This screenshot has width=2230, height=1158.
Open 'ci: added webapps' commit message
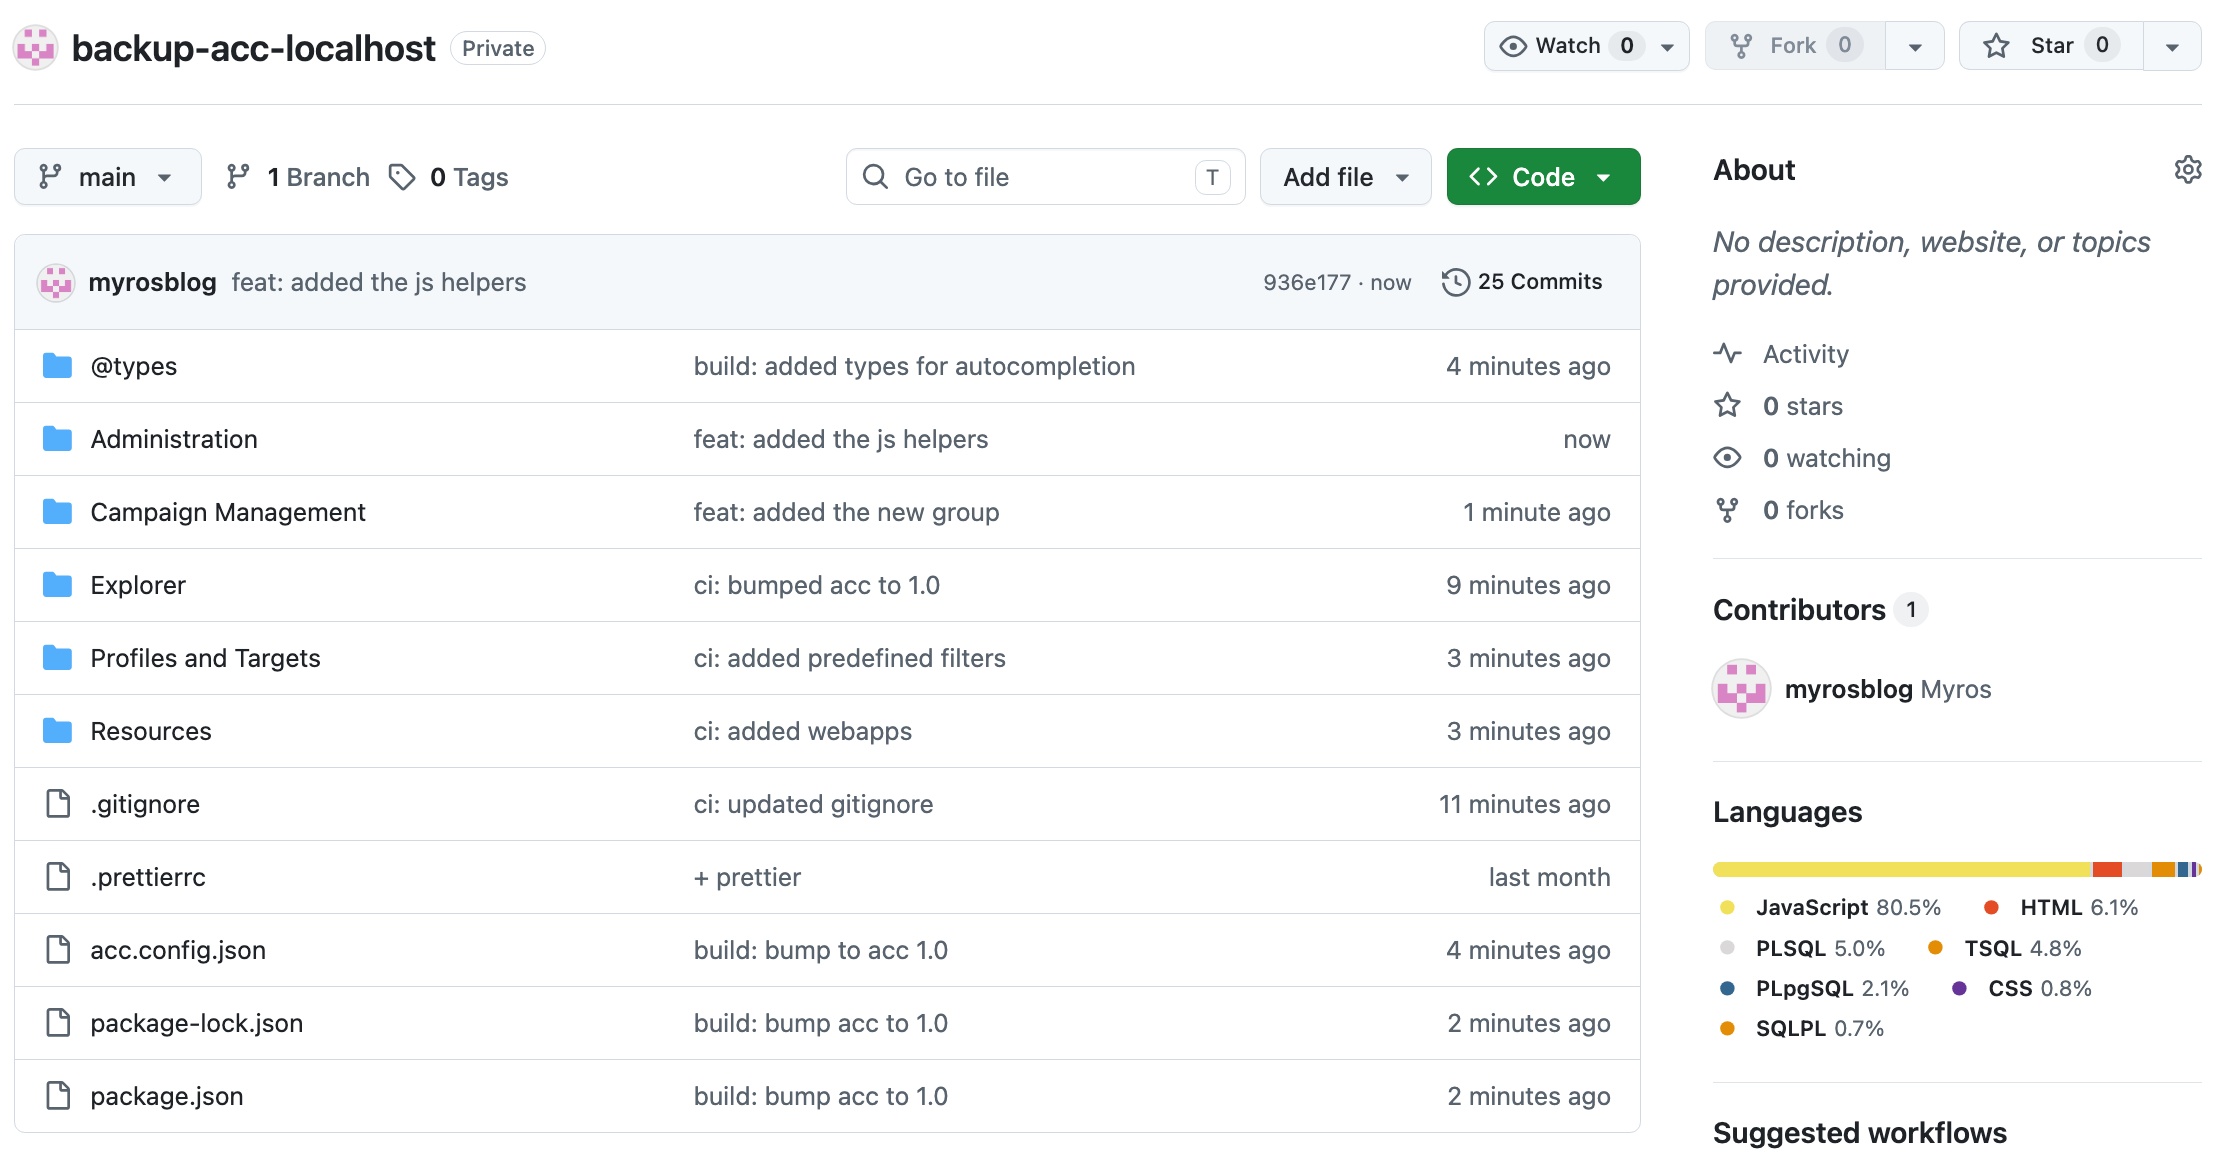coord(803,731)
